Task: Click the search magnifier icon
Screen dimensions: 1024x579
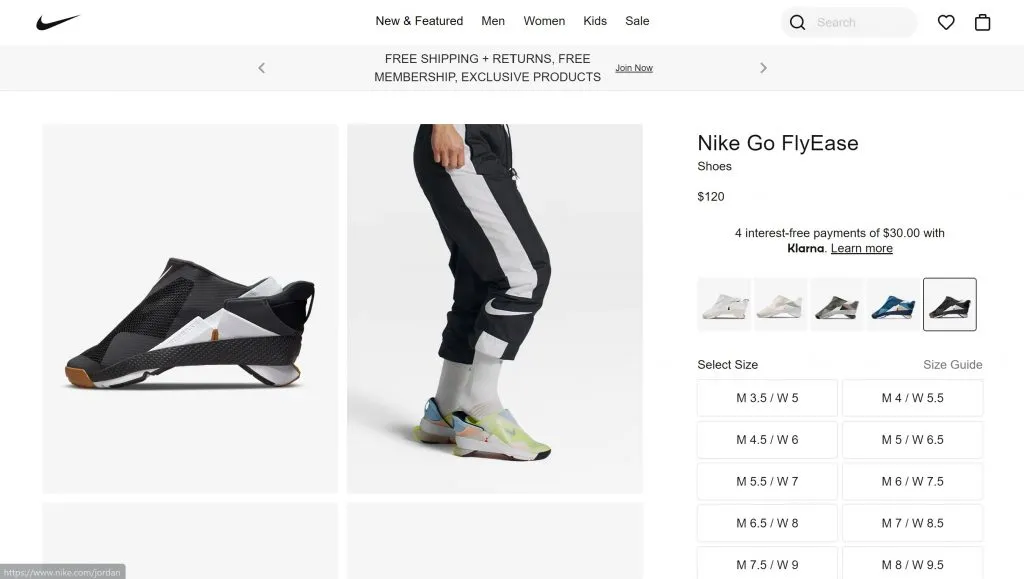Action: point(797,22)
